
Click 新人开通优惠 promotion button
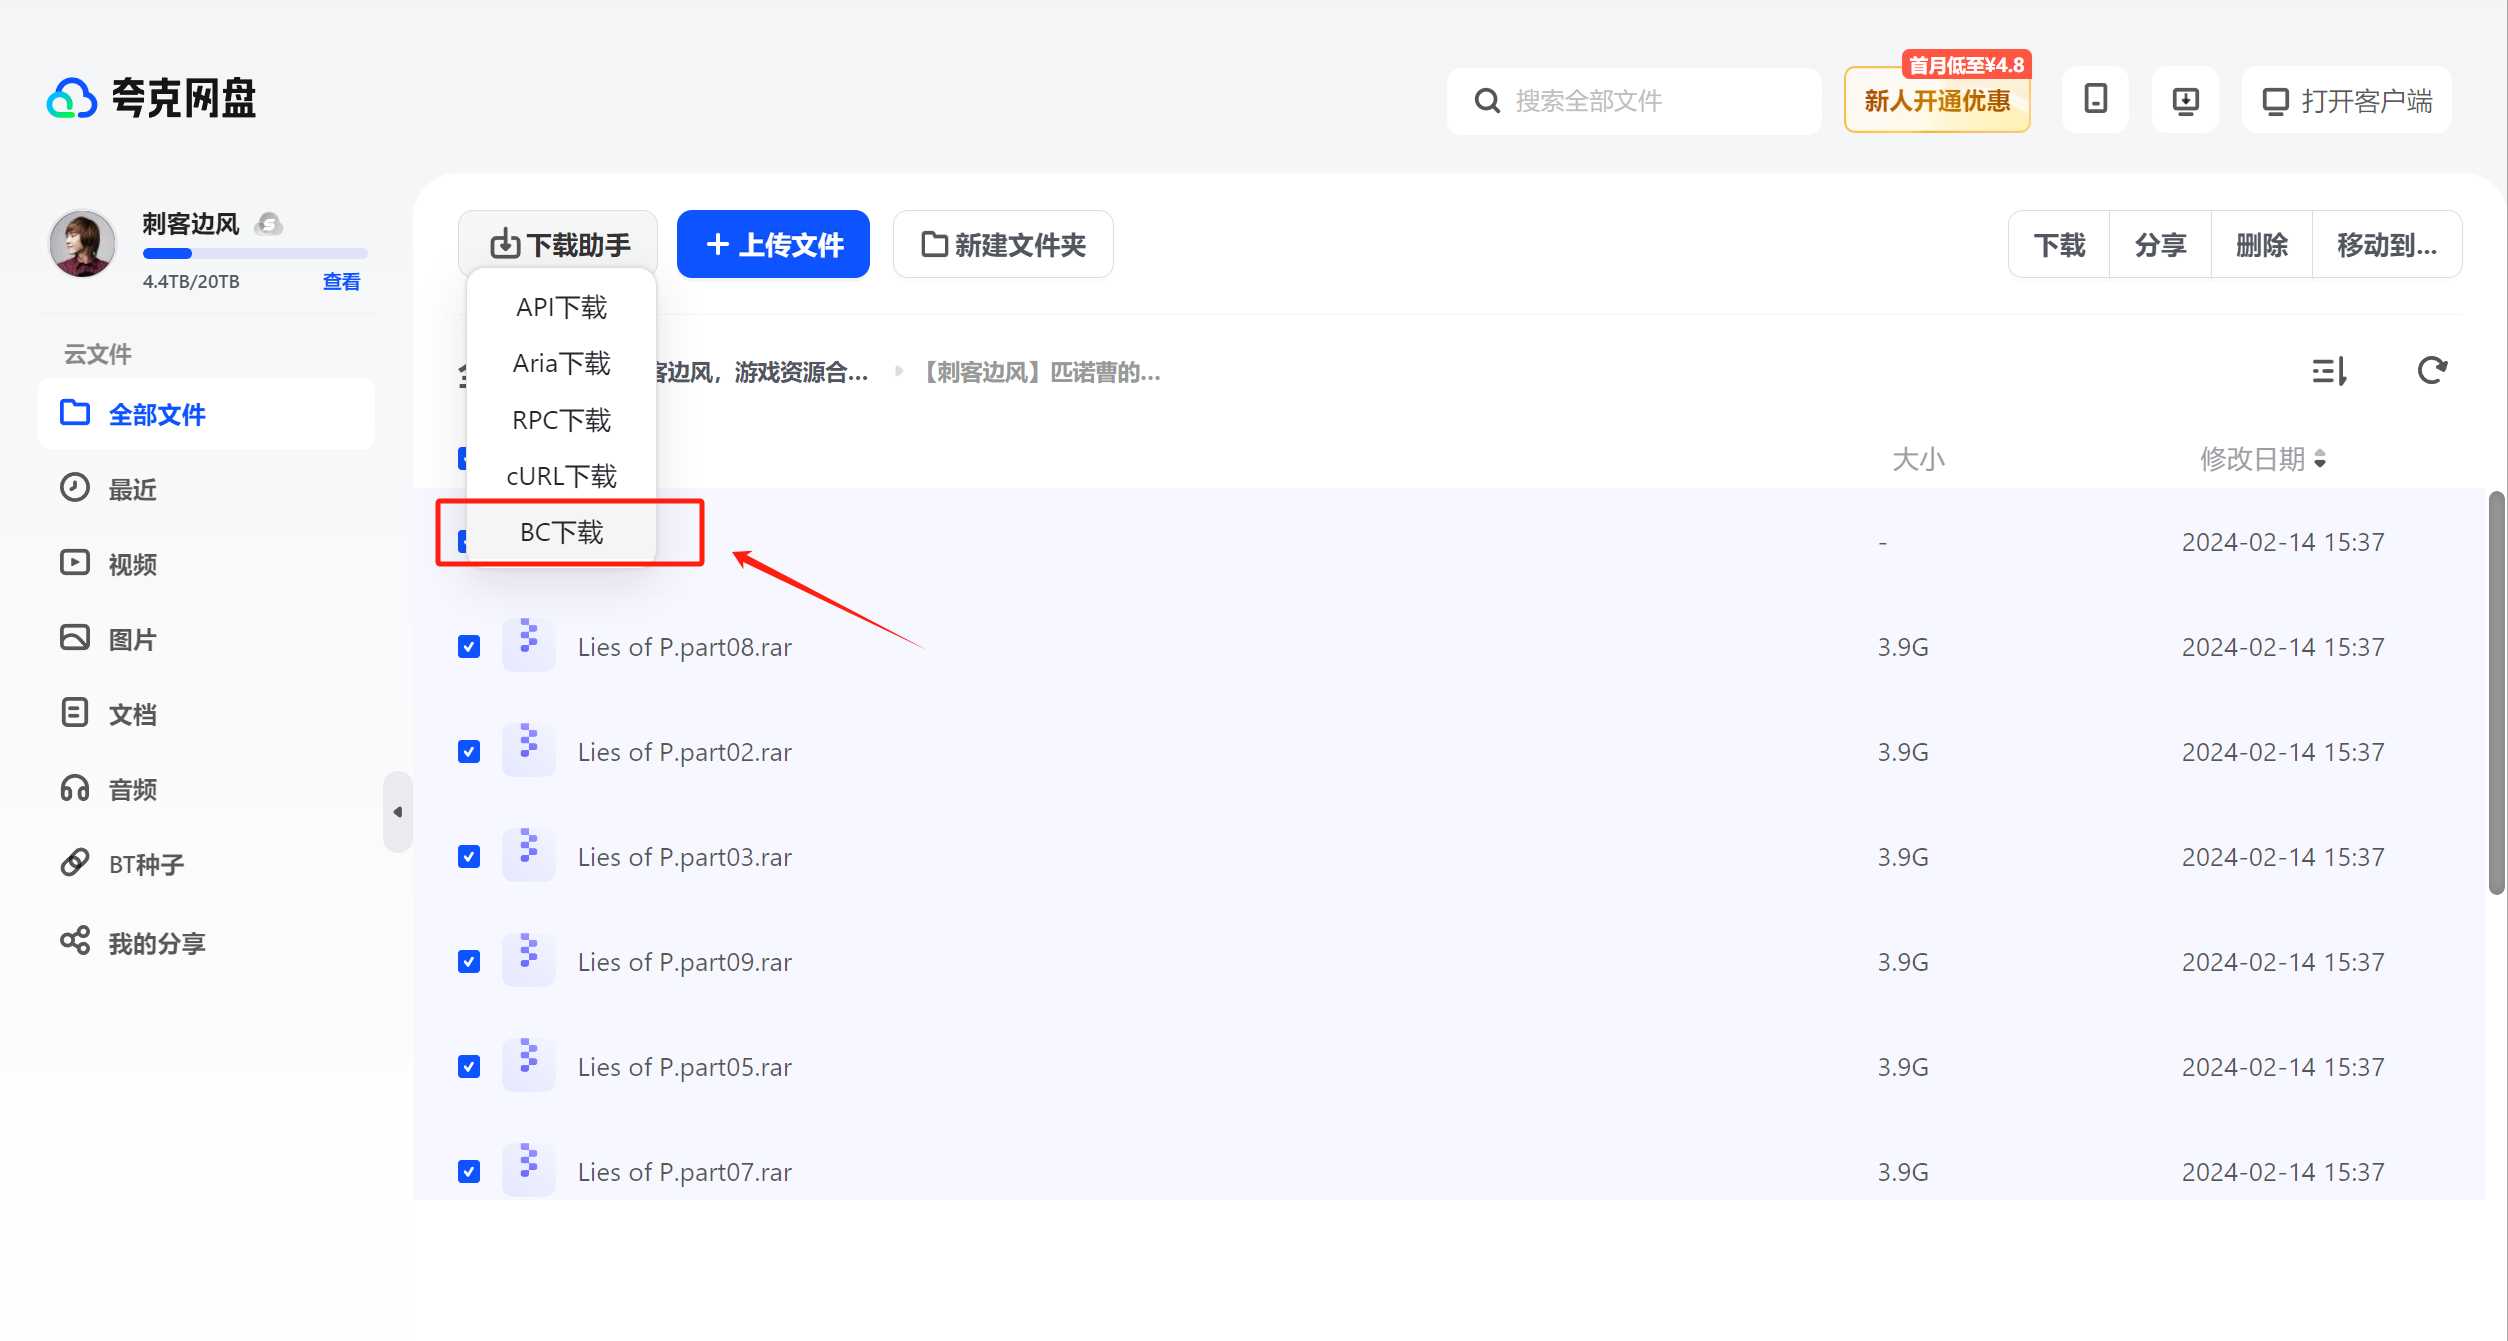pyautogui.click(x=1937, y=100)
